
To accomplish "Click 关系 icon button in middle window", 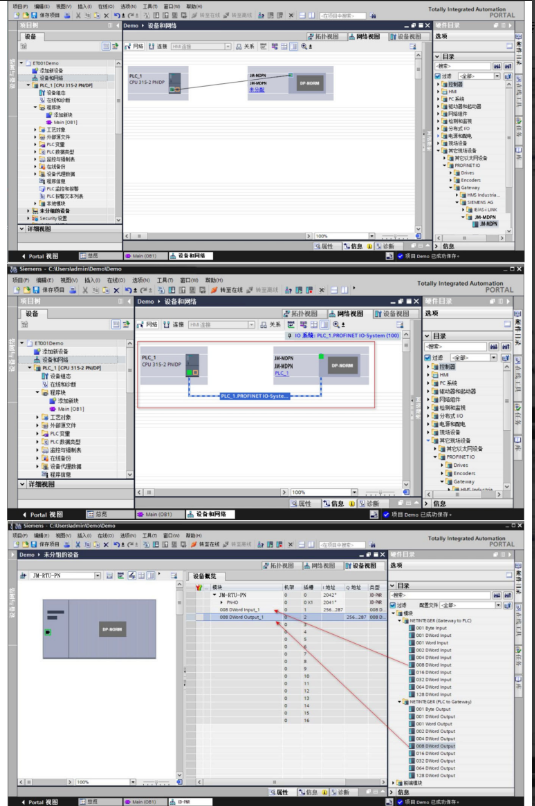I will tap(270, 324).
